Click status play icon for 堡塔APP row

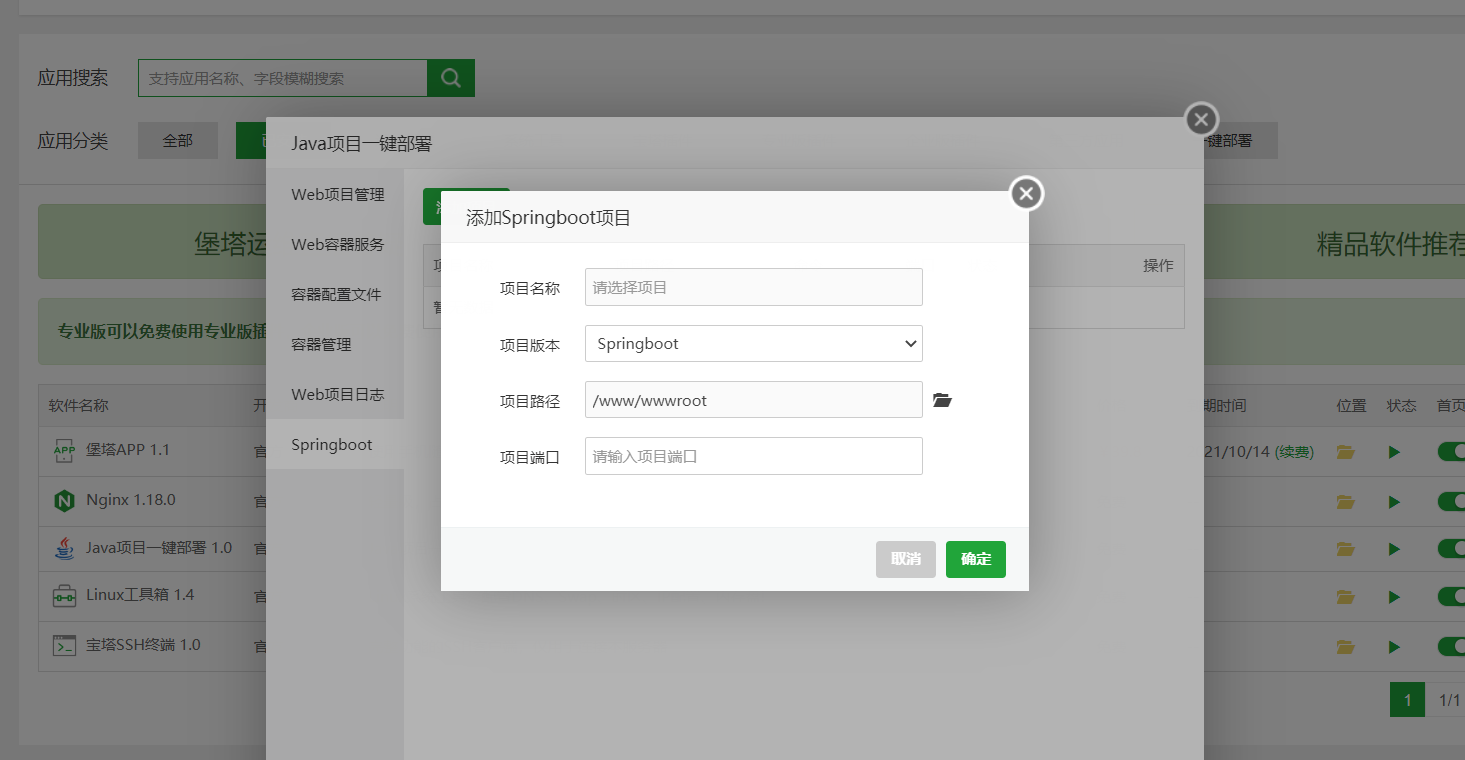point(1394,452)
